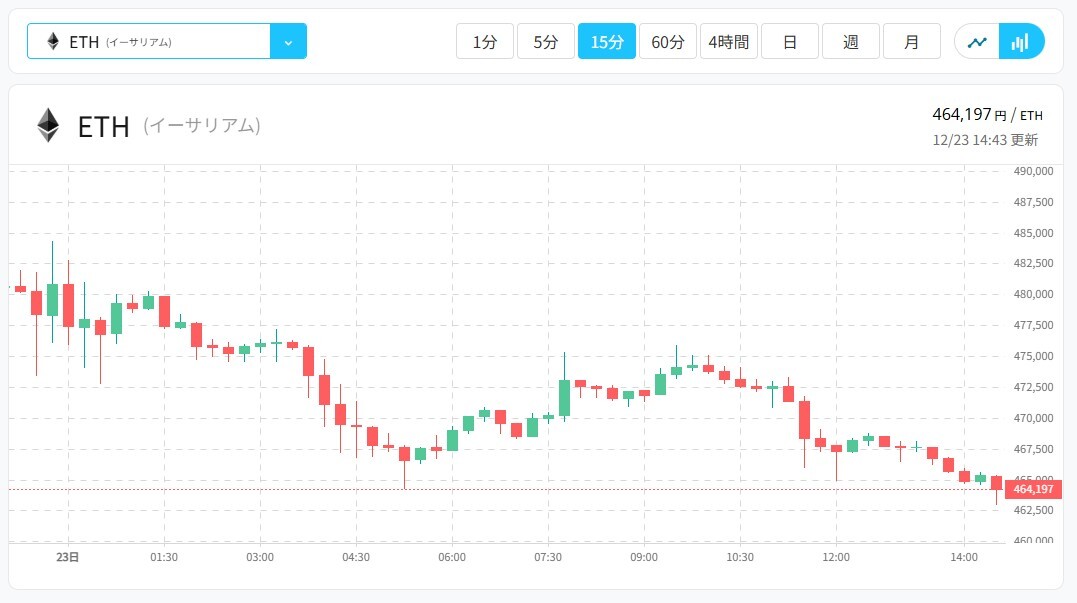Switch to daily 日 interval

click(790, 42)
